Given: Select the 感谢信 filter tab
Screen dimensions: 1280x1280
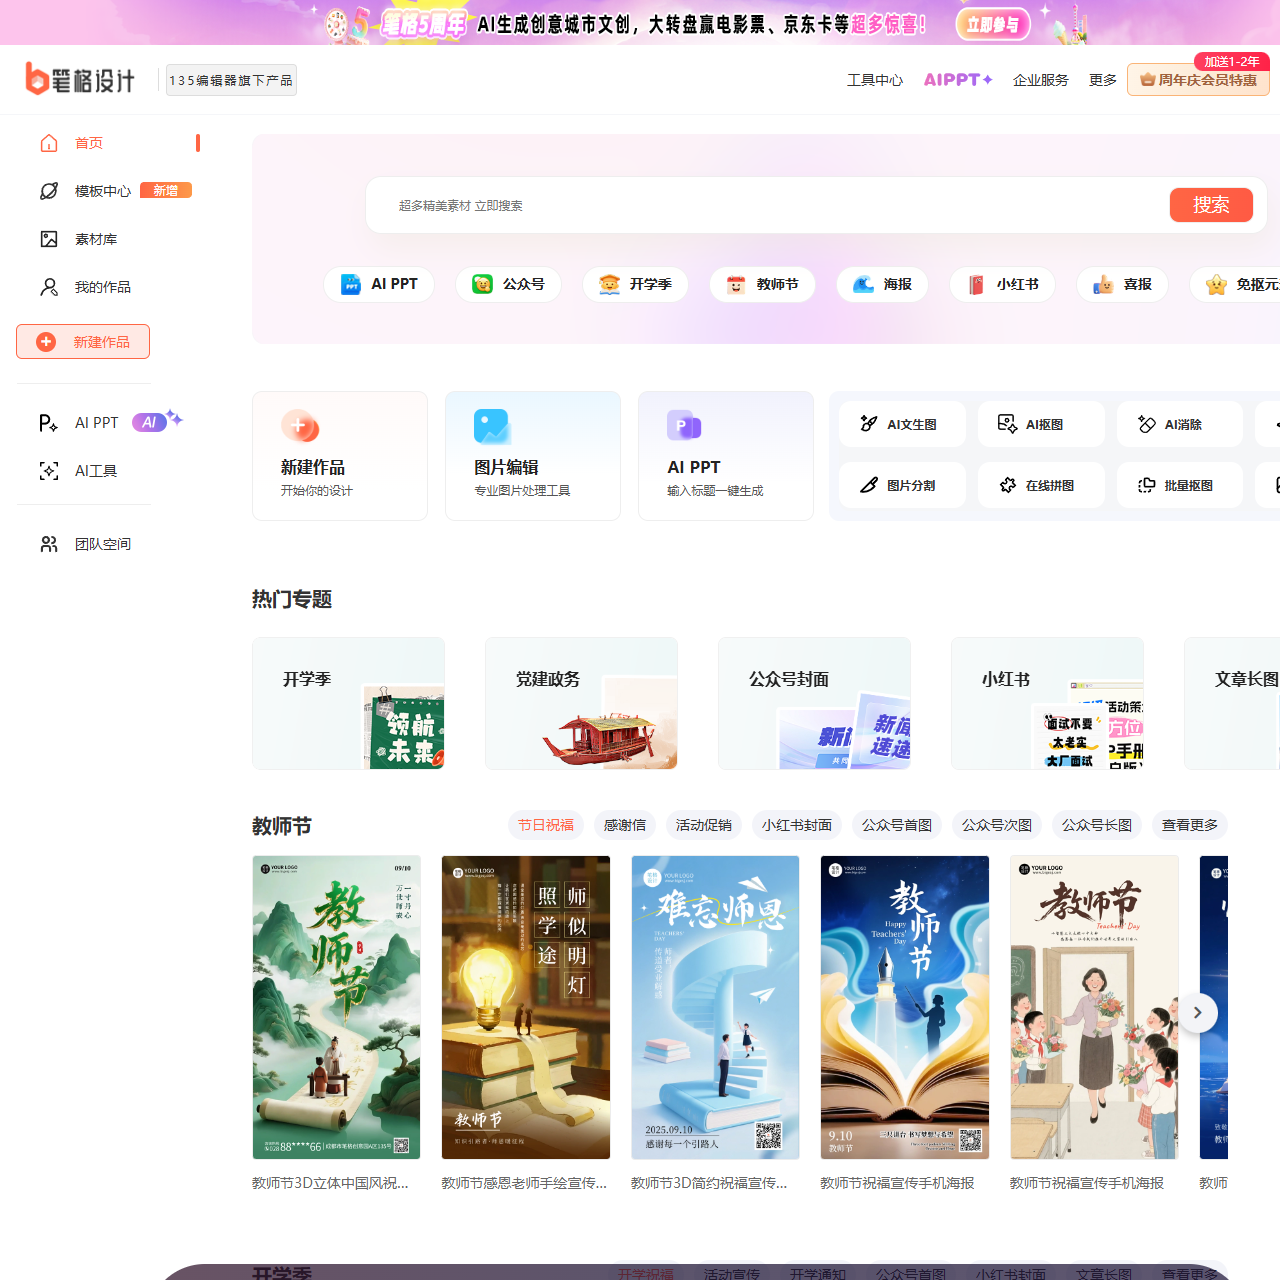Looking at the screenshot, I should [x=624, y=825].
